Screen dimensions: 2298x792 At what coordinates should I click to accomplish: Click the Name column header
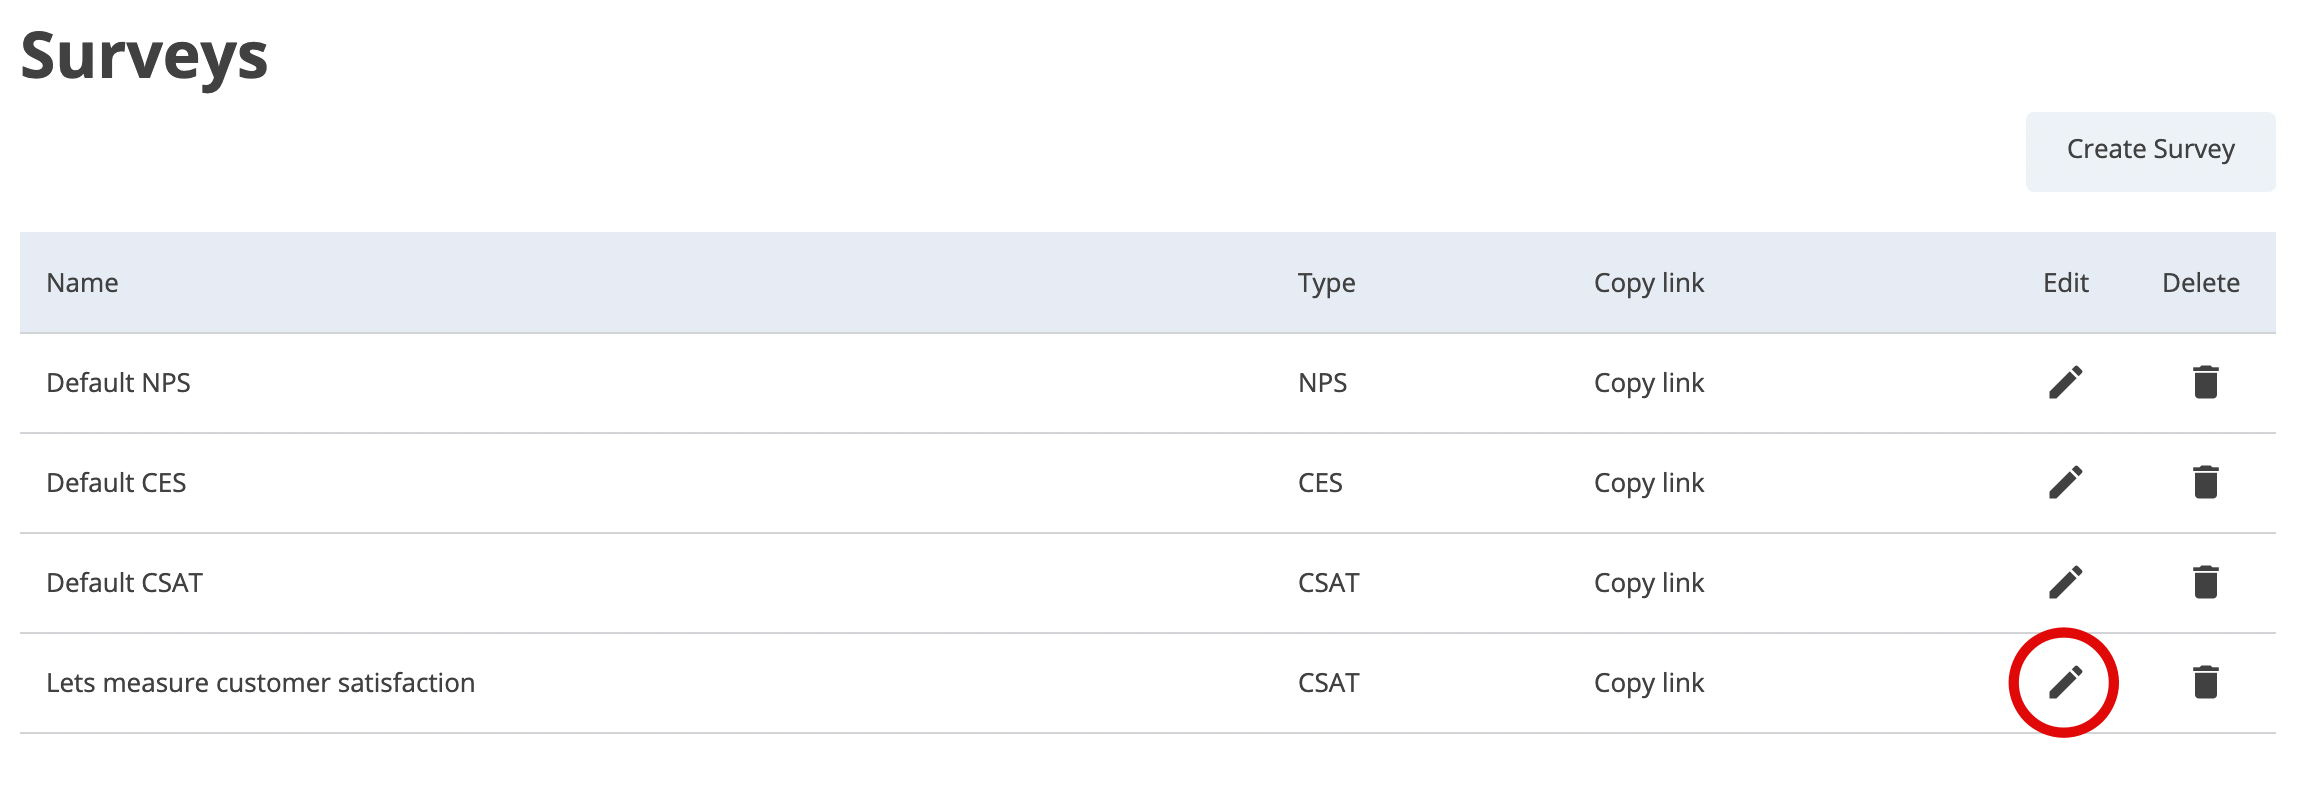(82, 283)
